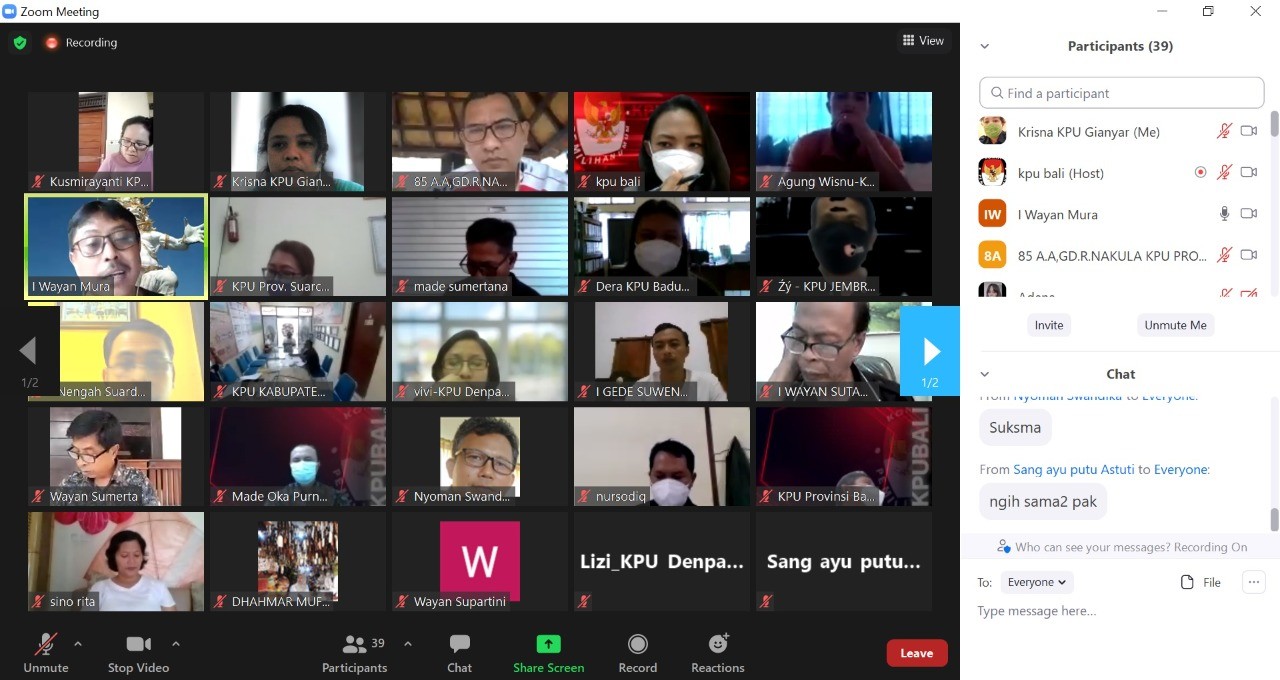Viewport: 1280px width, 680px height.
Task: Click the green Share Screen icon
Action: 548,645
